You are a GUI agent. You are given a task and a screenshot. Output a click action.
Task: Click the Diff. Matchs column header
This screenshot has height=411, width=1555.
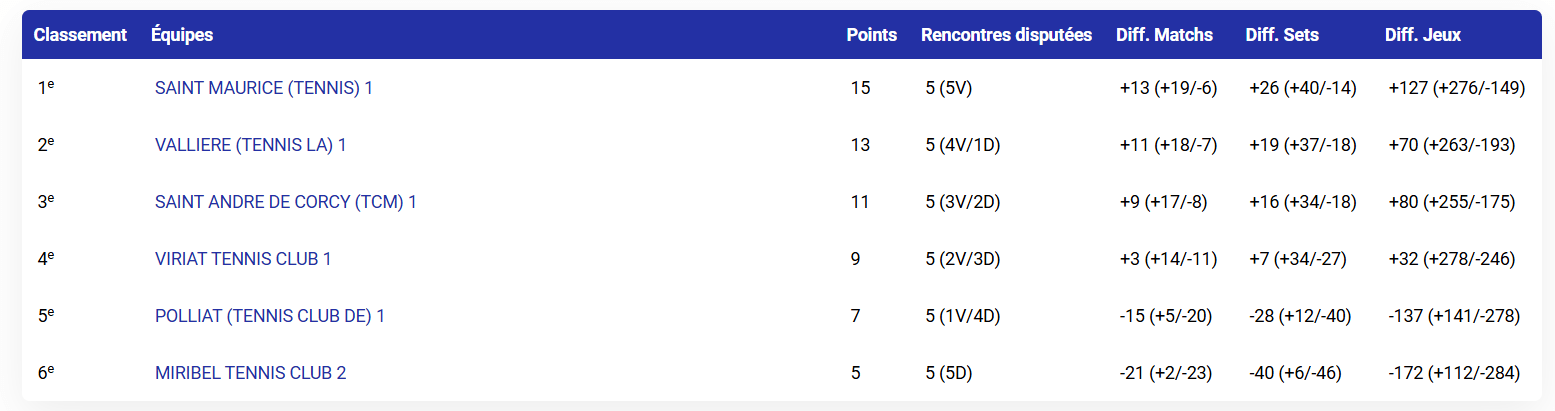tap(1164, 35)
